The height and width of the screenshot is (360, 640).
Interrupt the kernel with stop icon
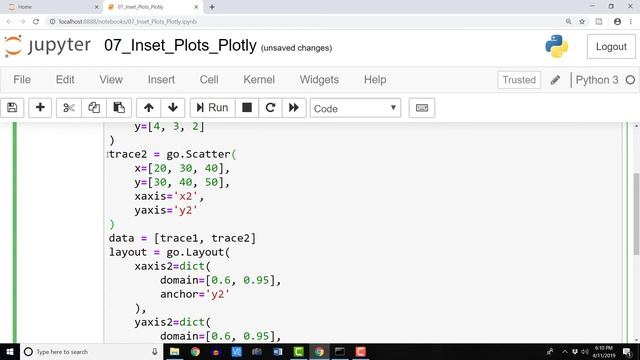(247, 108)
